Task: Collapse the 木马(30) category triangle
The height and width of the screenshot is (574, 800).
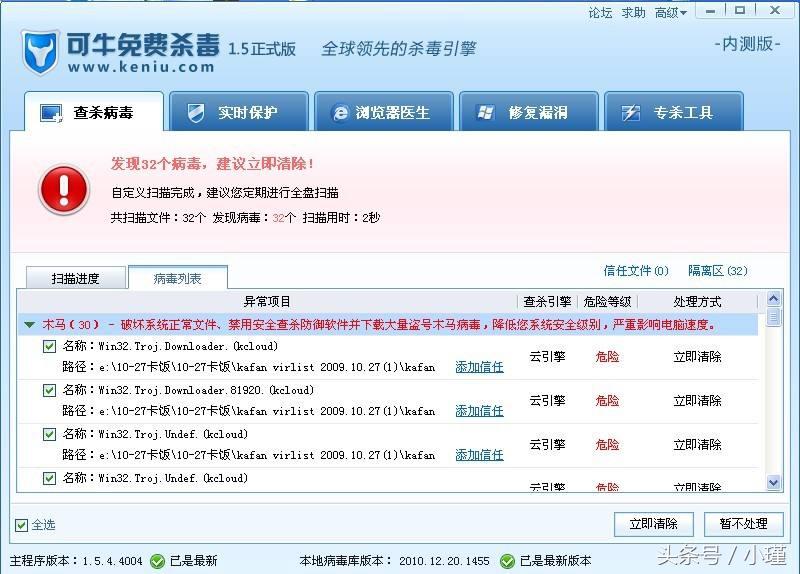Action: 30,325
